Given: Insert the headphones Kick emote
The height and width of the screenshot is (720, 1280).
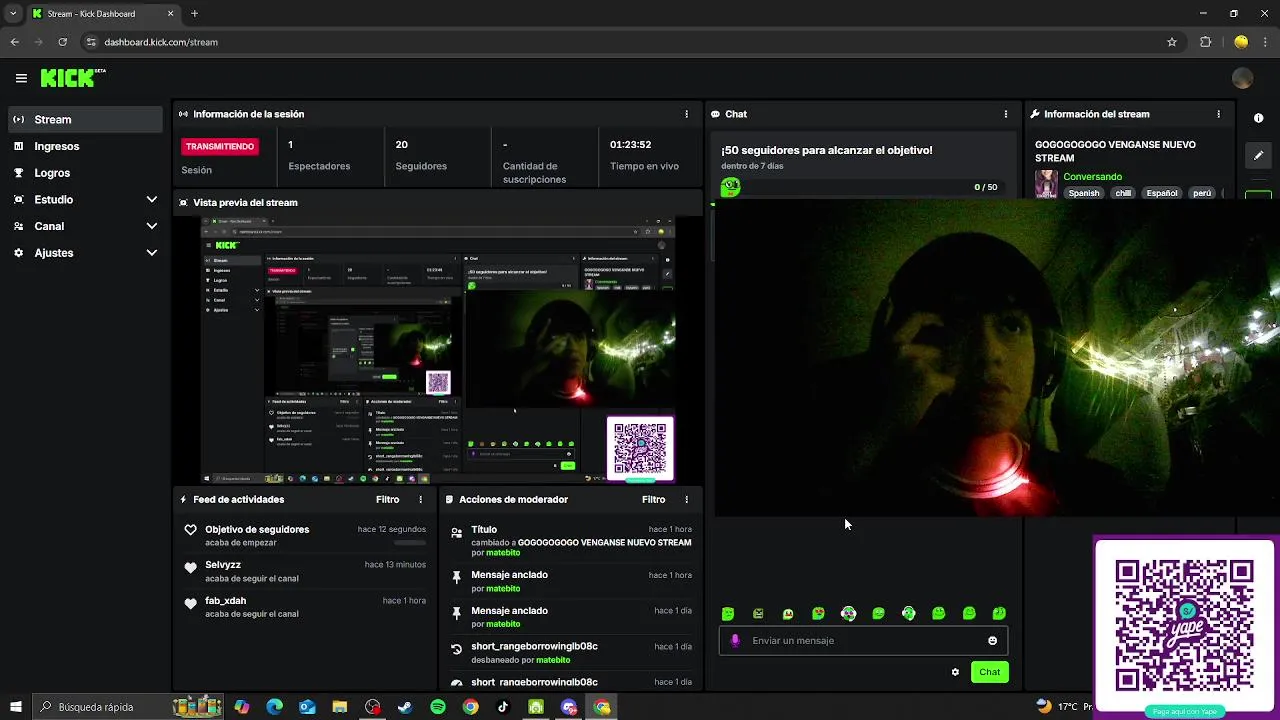Looking at the screenshot, I should 908,613.
